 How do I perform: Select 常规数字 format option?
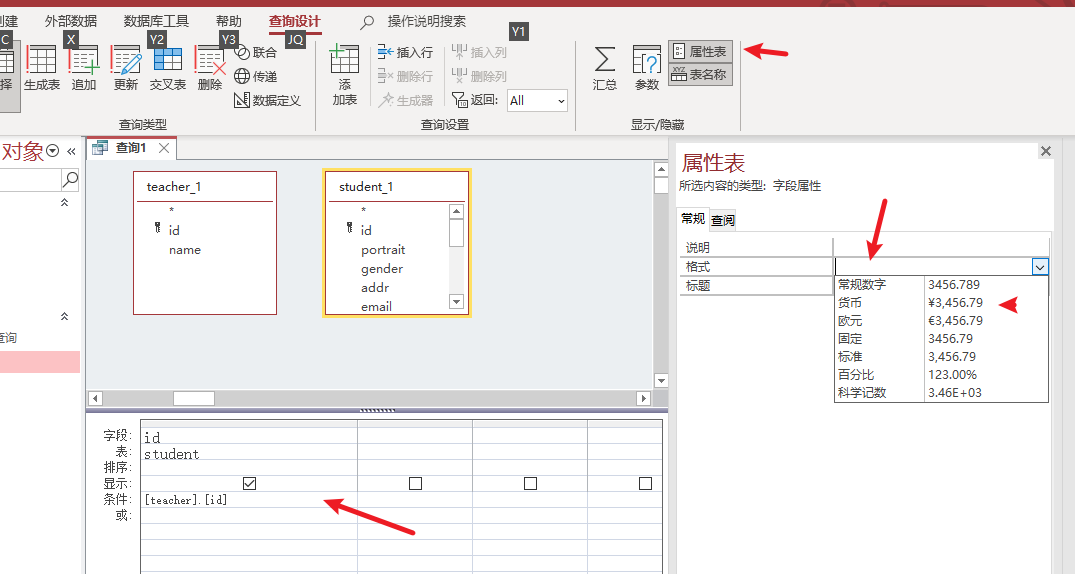coord(941,285)
